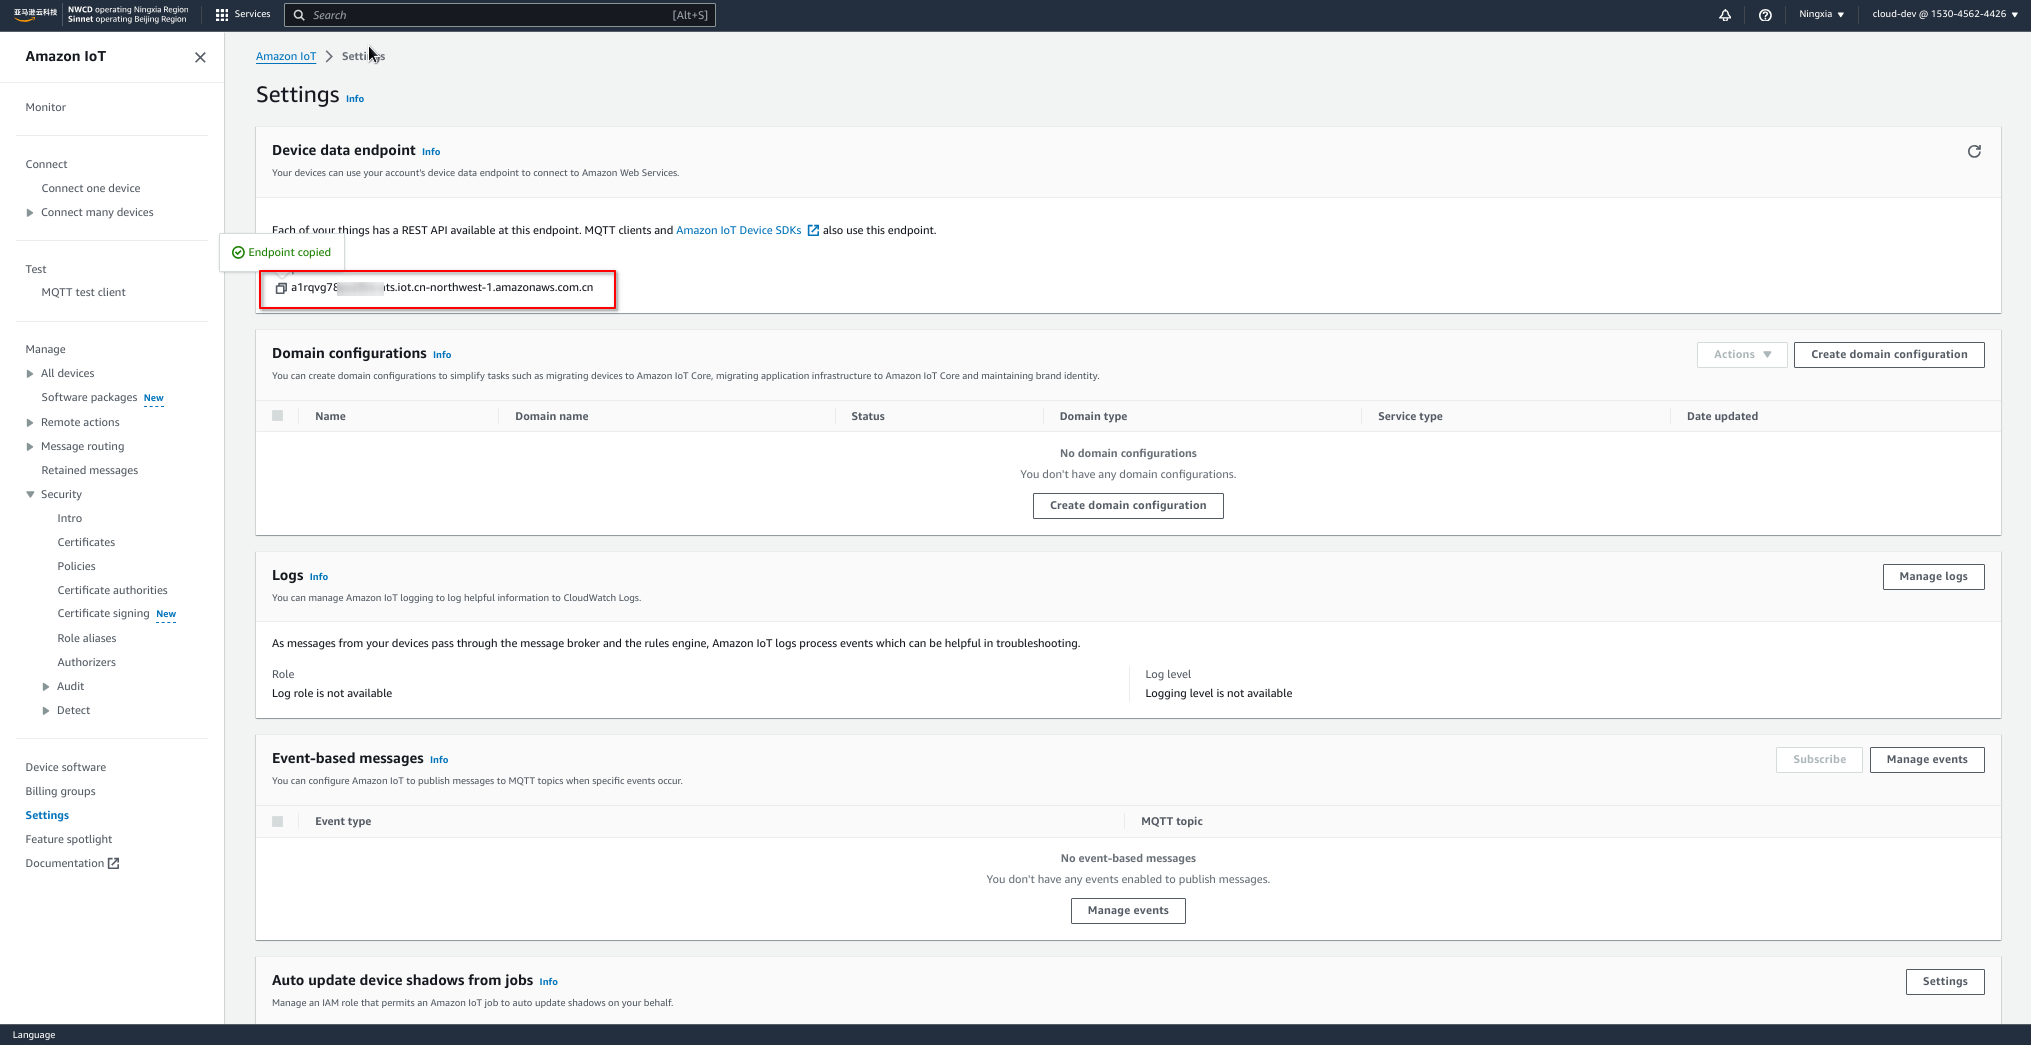Select Certificates in the Security menu
Viewport: 2031px width, 1045px height.
pos(85,542)
